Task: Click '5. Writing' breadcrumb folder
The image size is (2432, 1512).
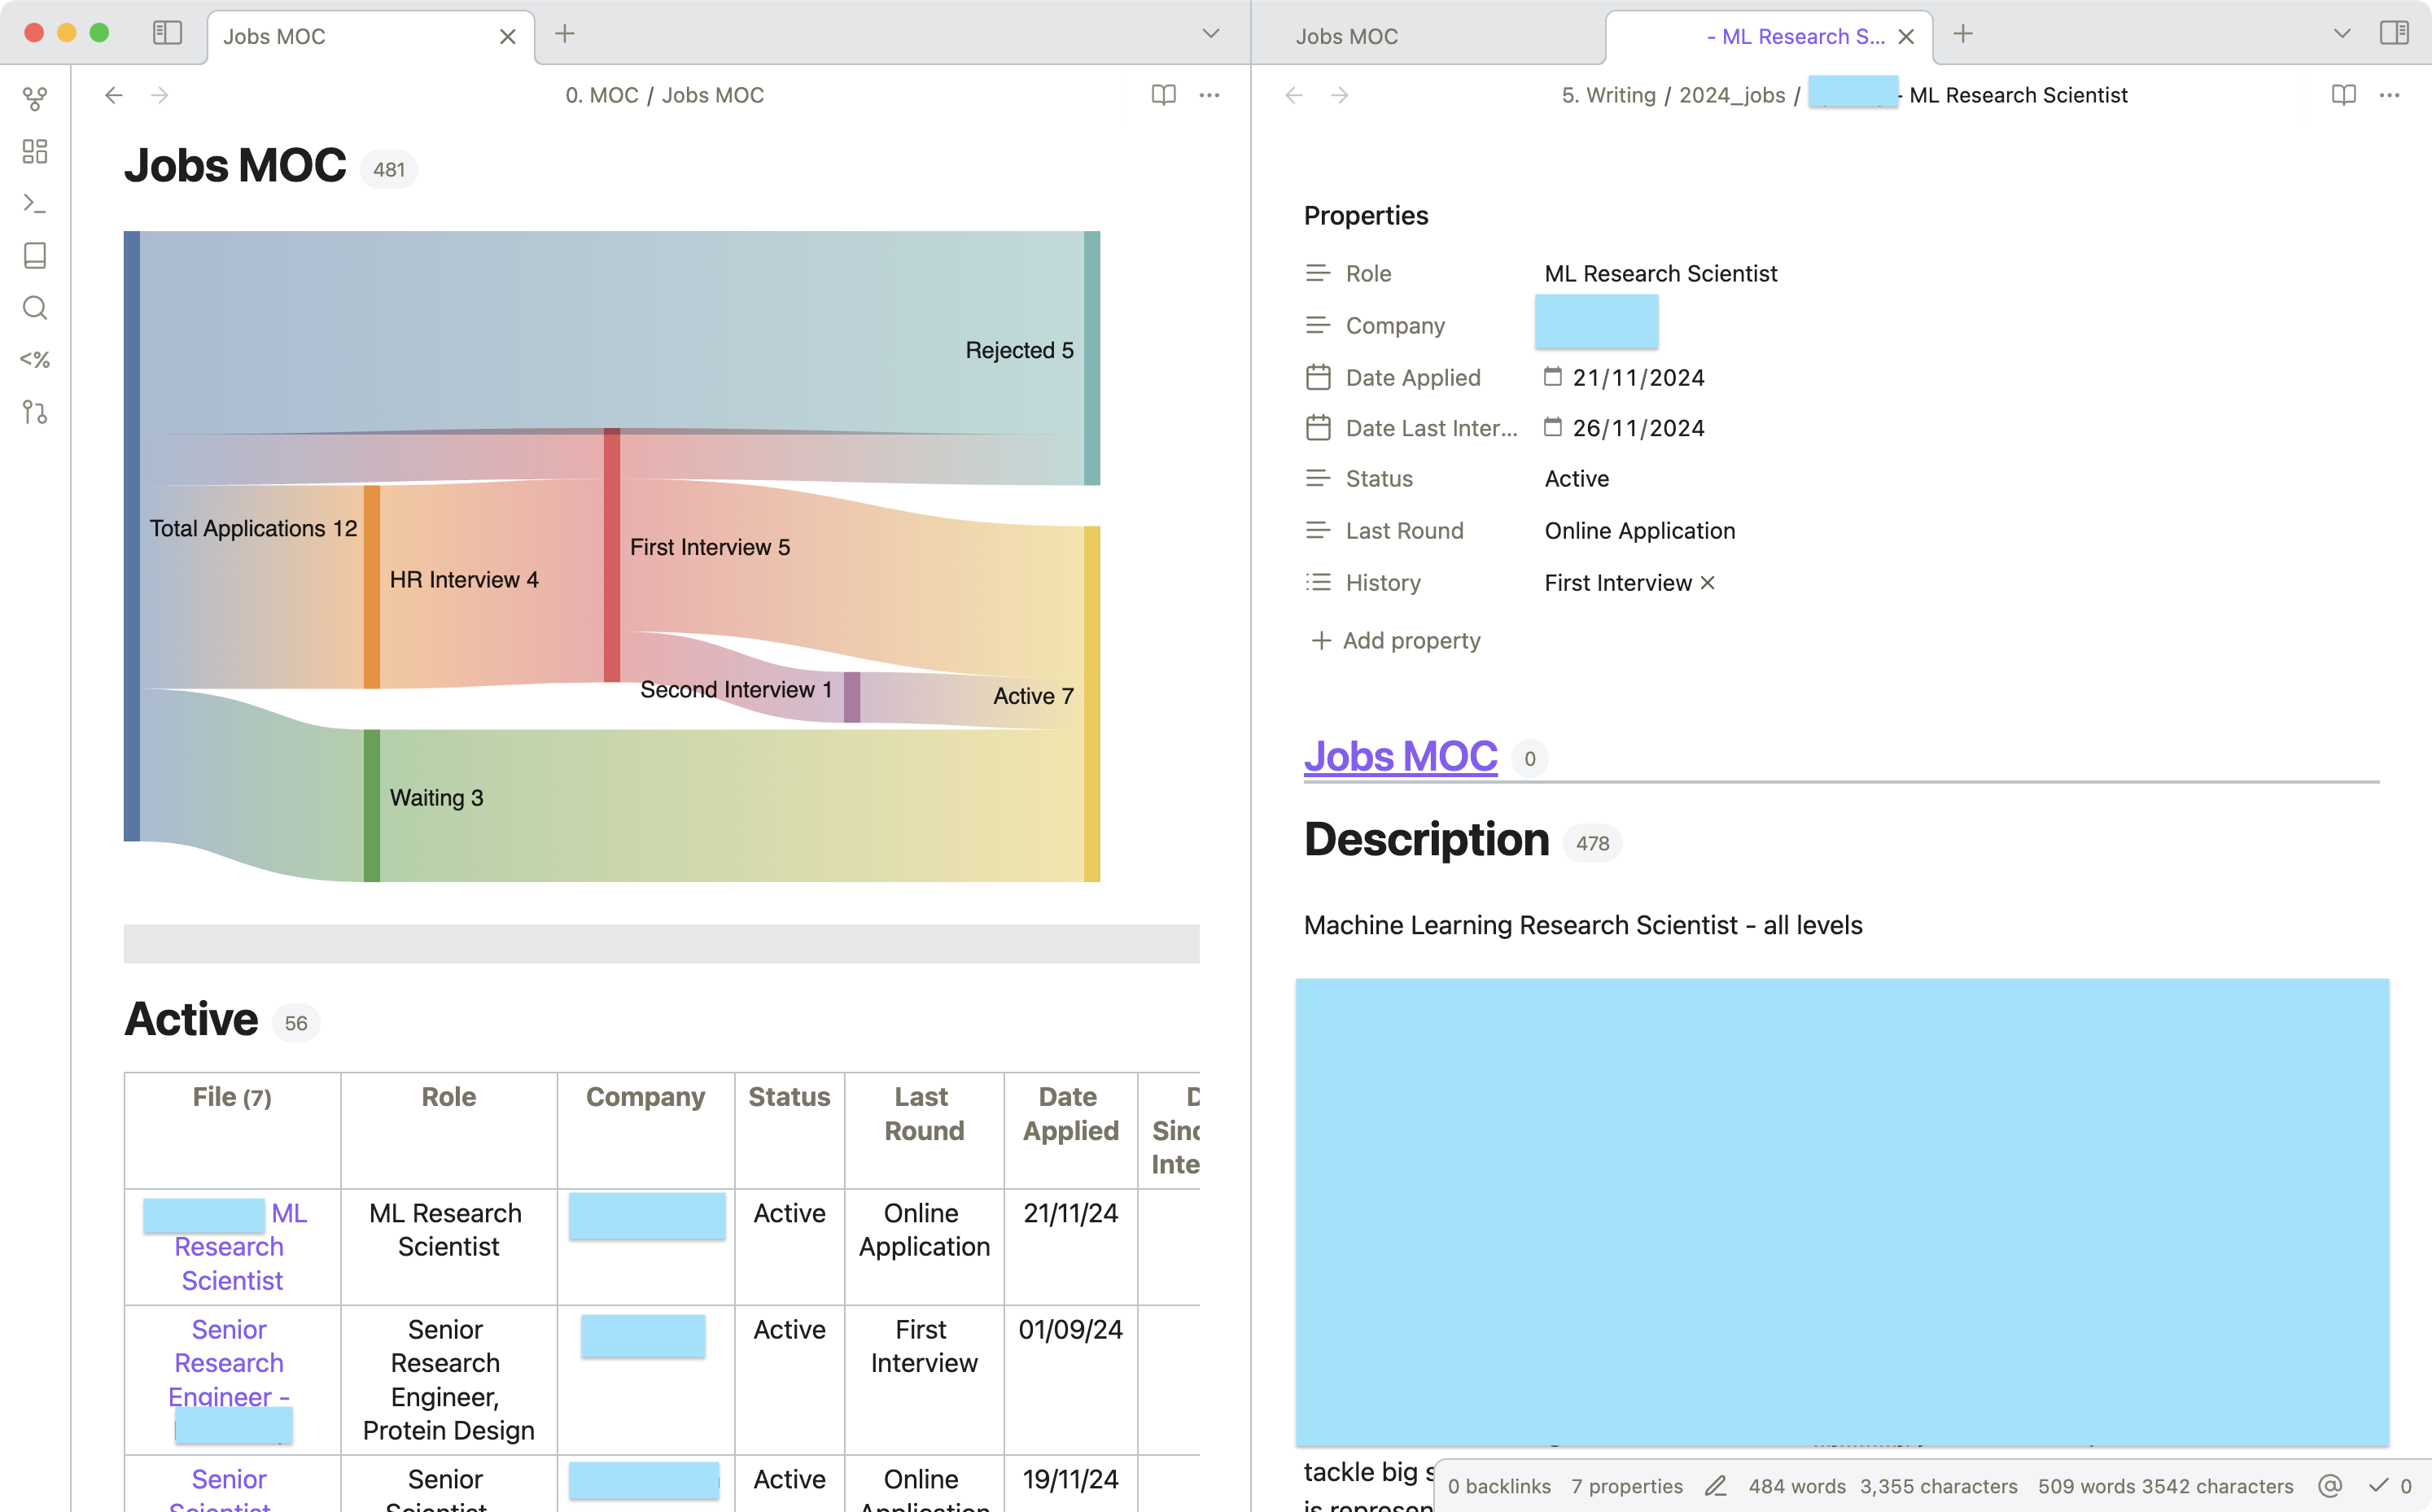Action: click(1609, 95)
